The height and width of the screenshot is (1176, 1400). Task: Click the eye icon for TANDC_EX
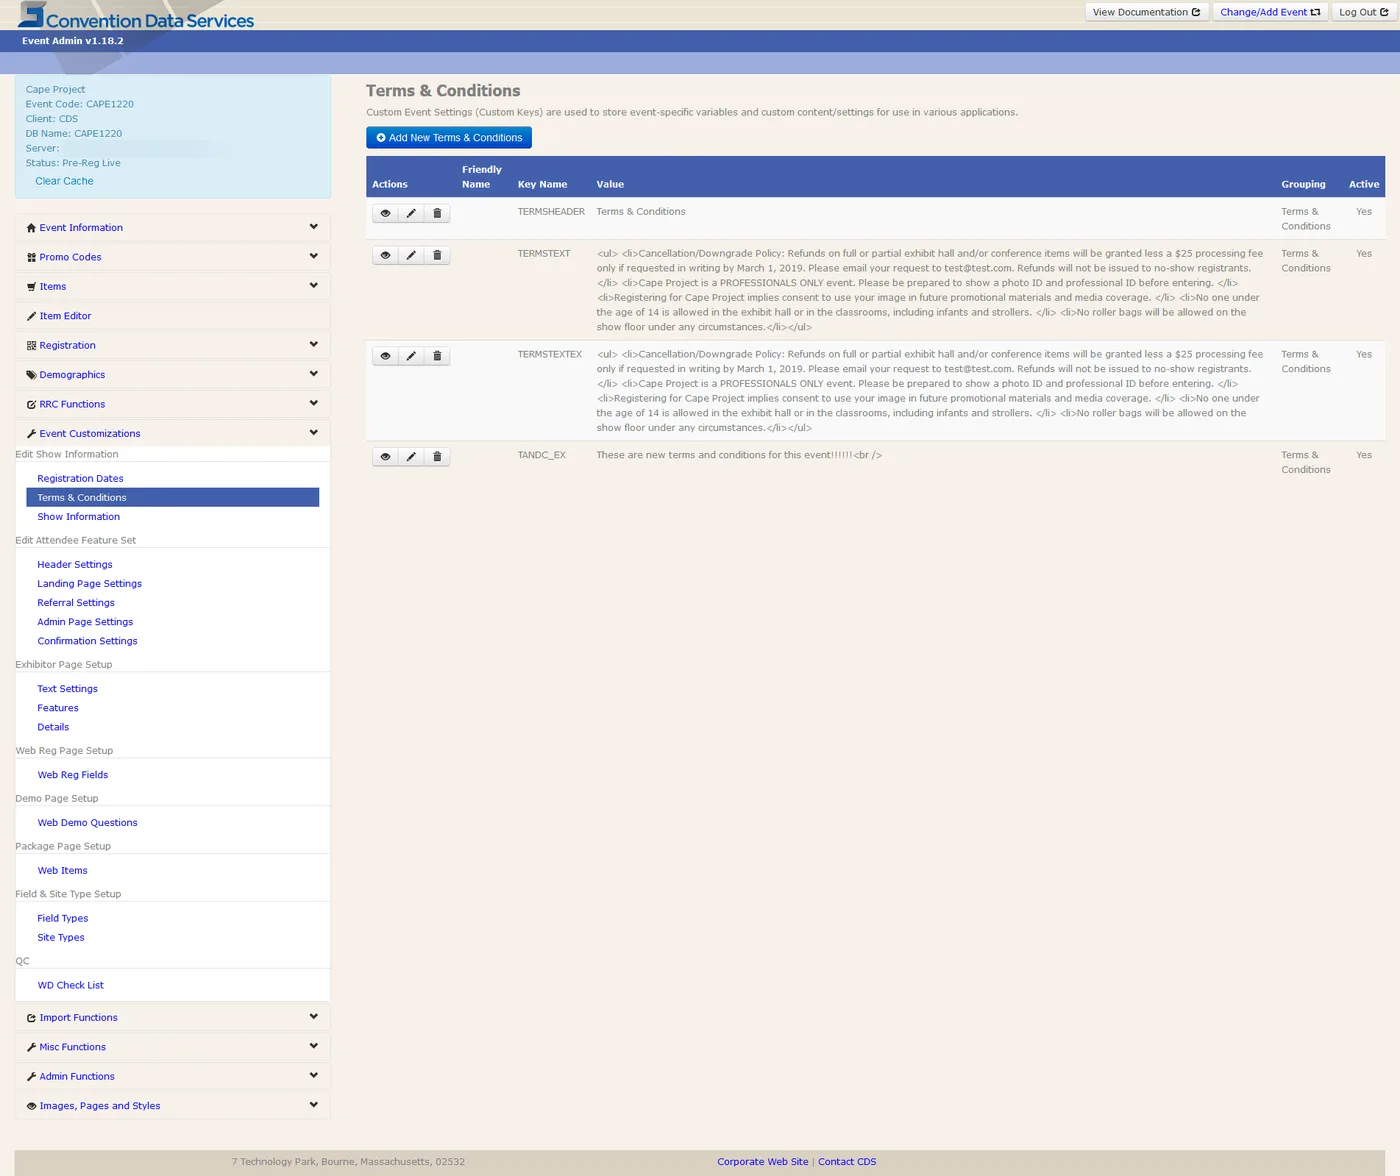click(x=385, y=456)
